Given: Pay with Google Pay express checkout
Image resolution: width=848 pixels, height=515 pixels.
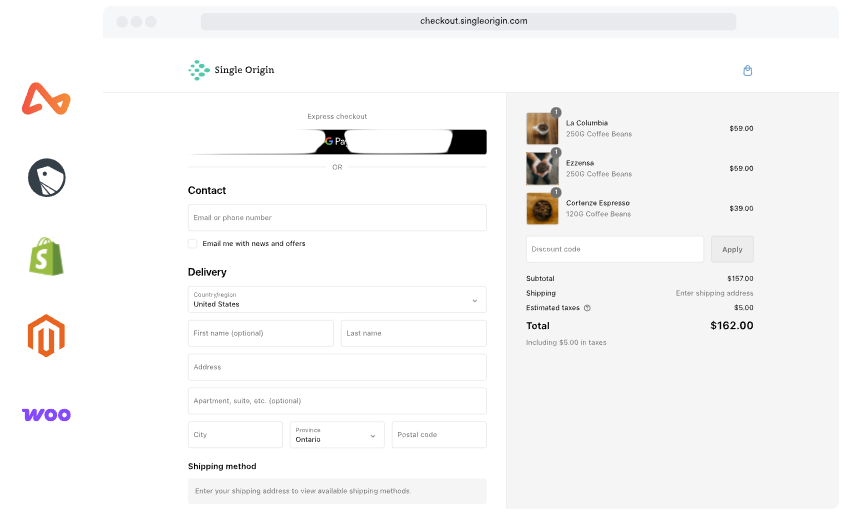Looking at the screenshot, I should coord(337,142).
